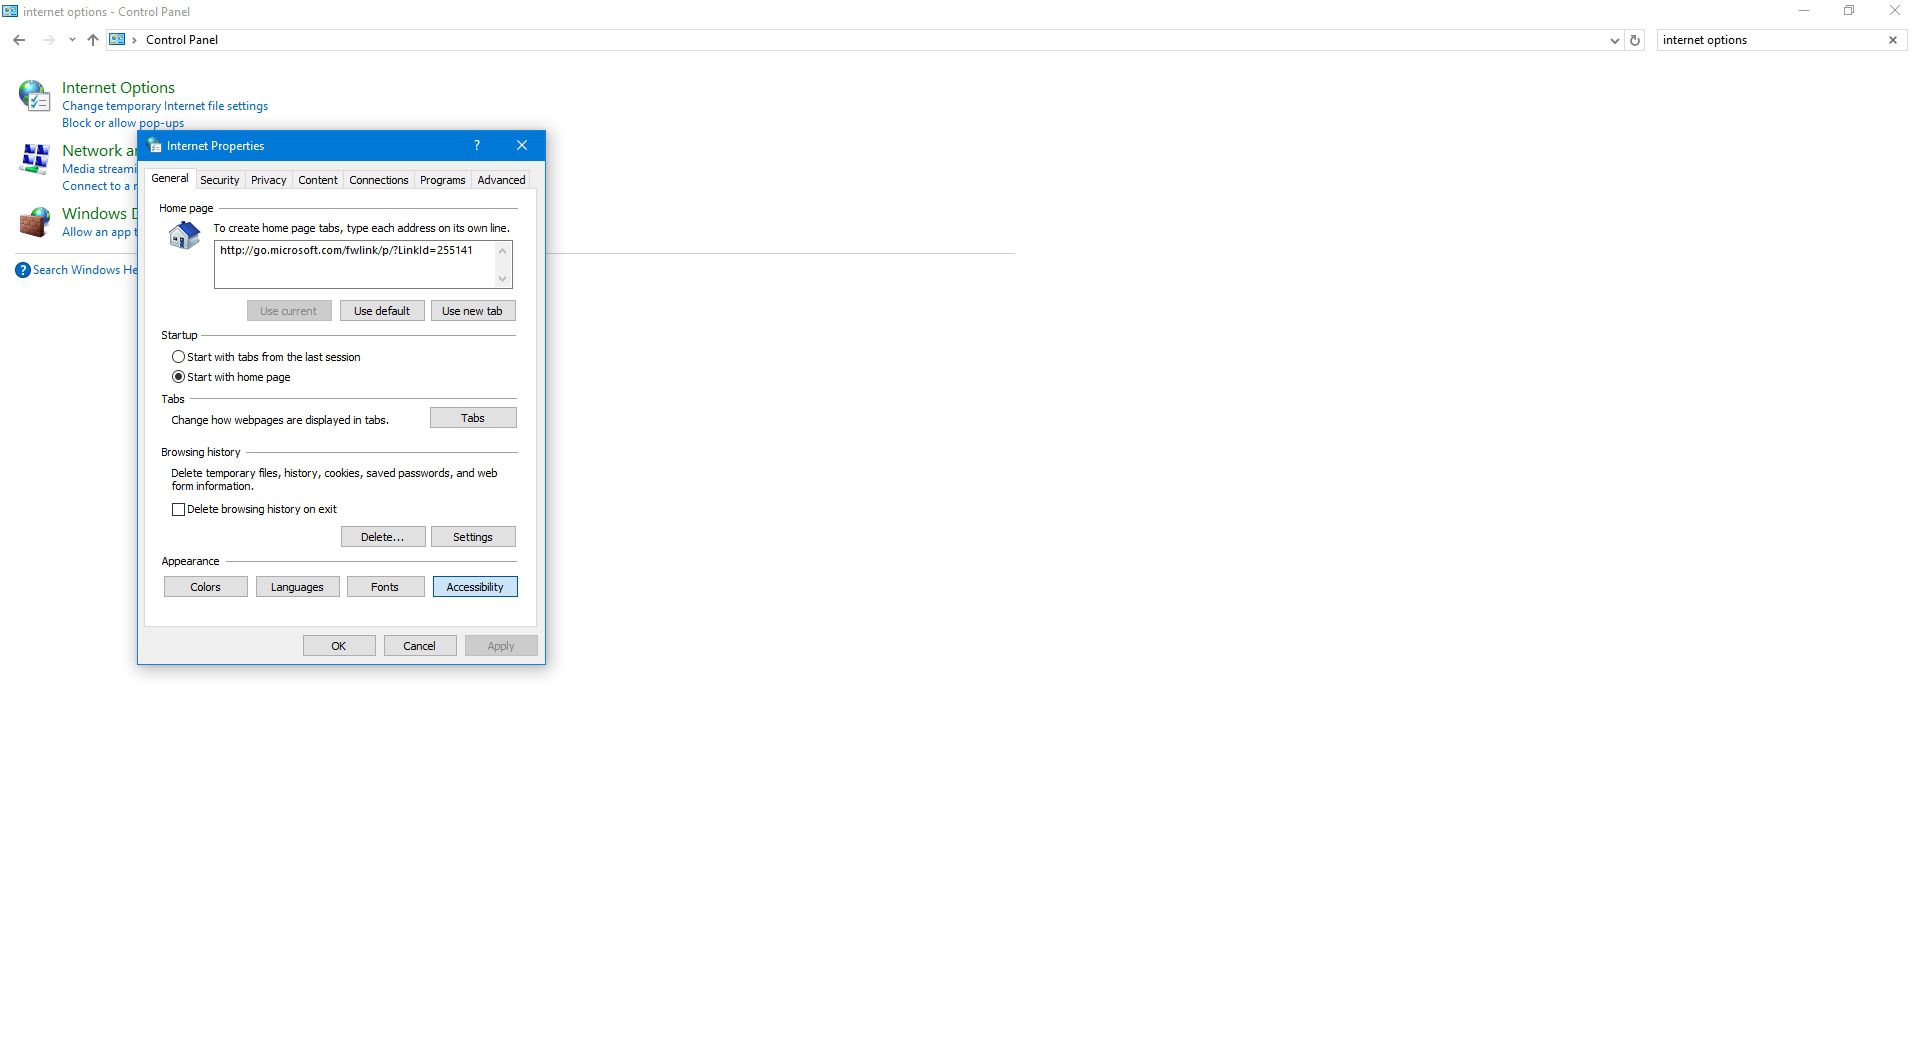This screenshot has width=1920, height=1050.
Task: Click the breadcrumb chevron before Control Panel
Action: (x=134, y=40)
